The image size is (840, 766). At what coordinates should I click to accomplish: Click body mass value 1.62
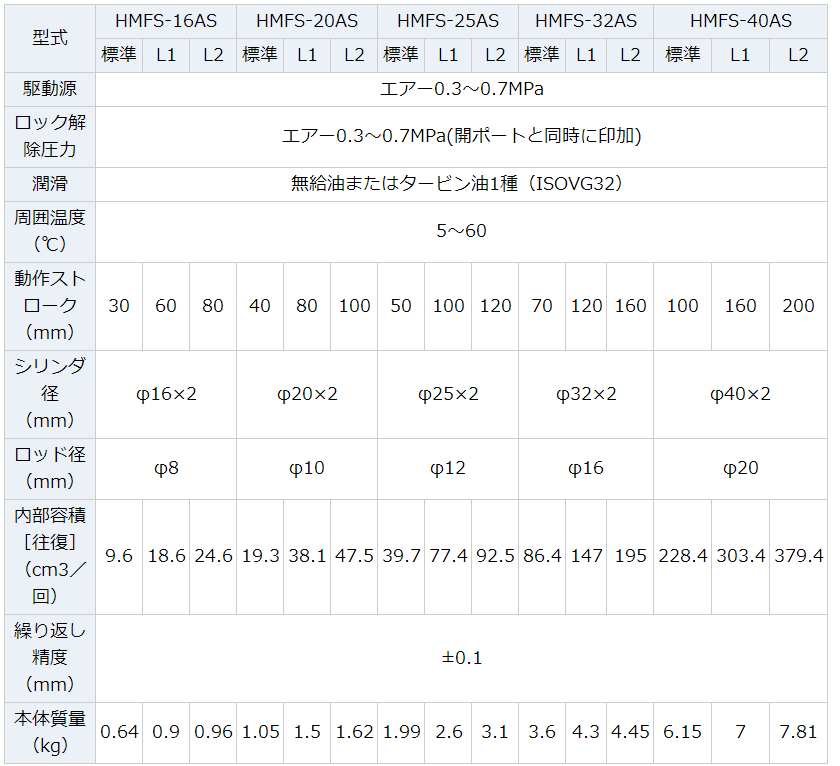354,733
